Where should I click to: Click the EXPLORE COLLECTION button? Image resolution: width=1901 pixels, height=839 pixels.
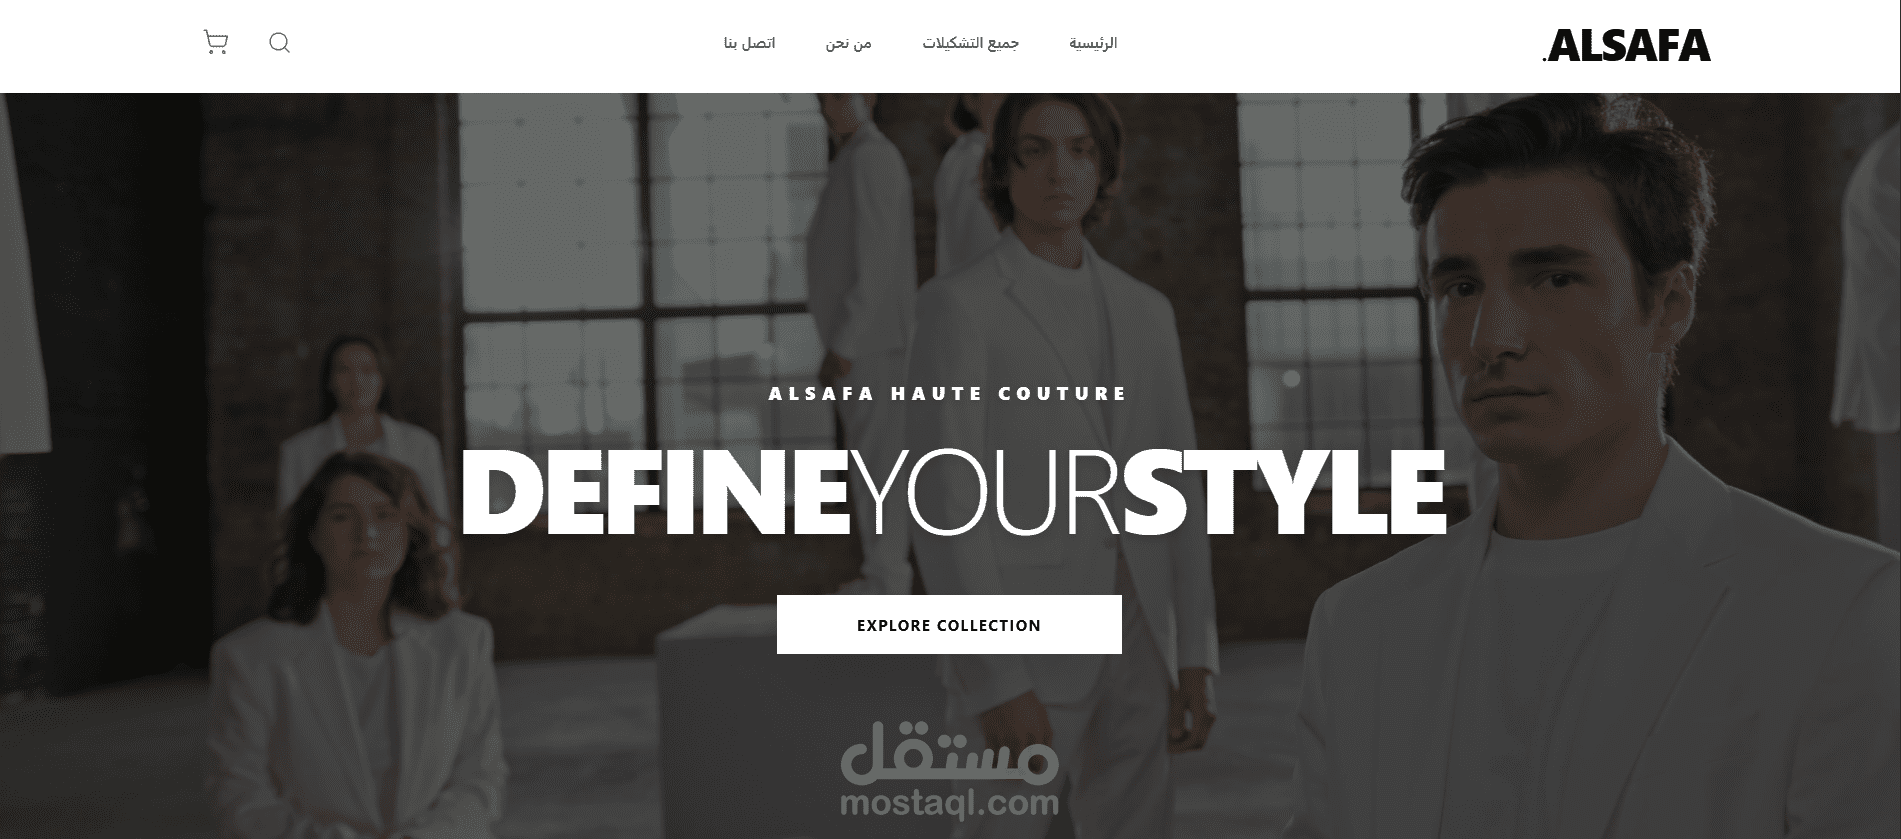click(949, 625)
